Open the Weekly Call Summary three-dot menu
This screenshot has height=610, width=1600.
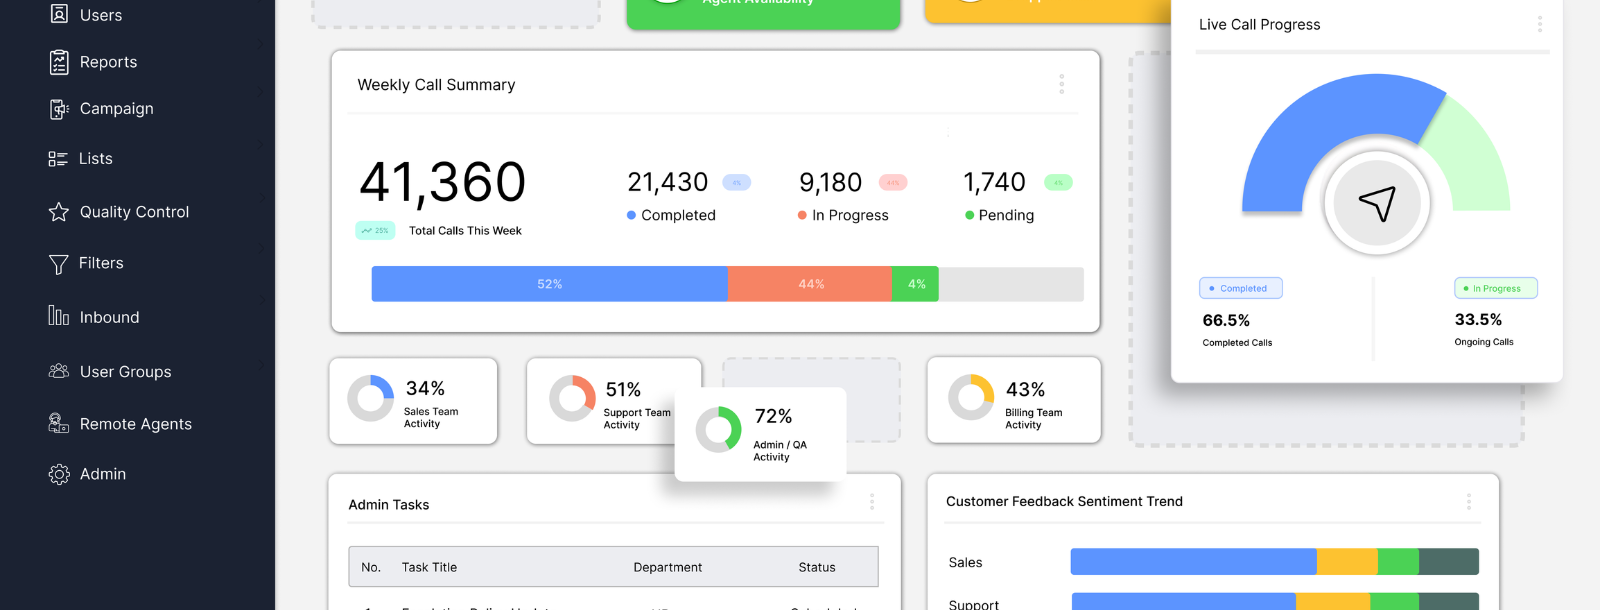[1061, 84]
